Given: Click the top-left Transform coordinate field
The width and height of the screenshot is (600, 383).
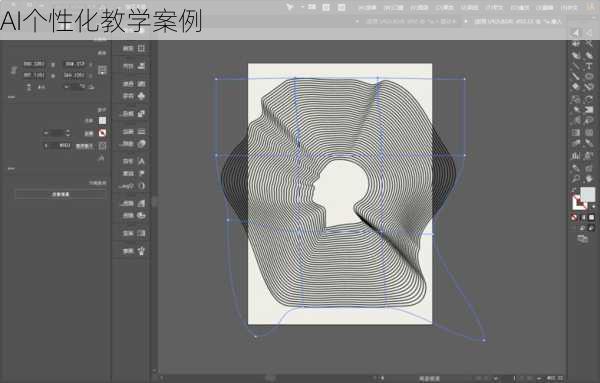Looking at the screenshot, I should coord(34,64).
